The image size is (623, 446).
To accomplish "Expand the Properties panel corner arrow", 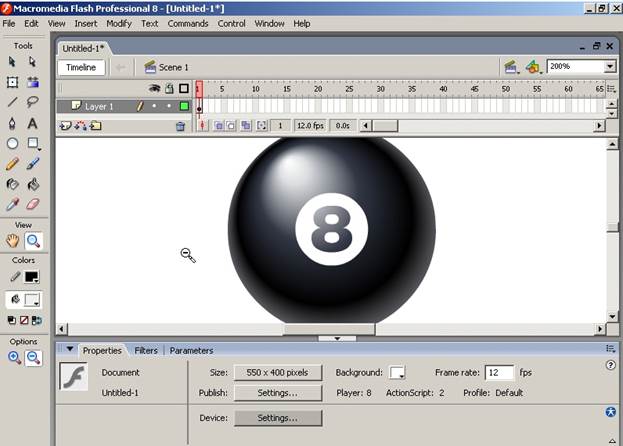I will pyautogui.click(x=612, y=440).
